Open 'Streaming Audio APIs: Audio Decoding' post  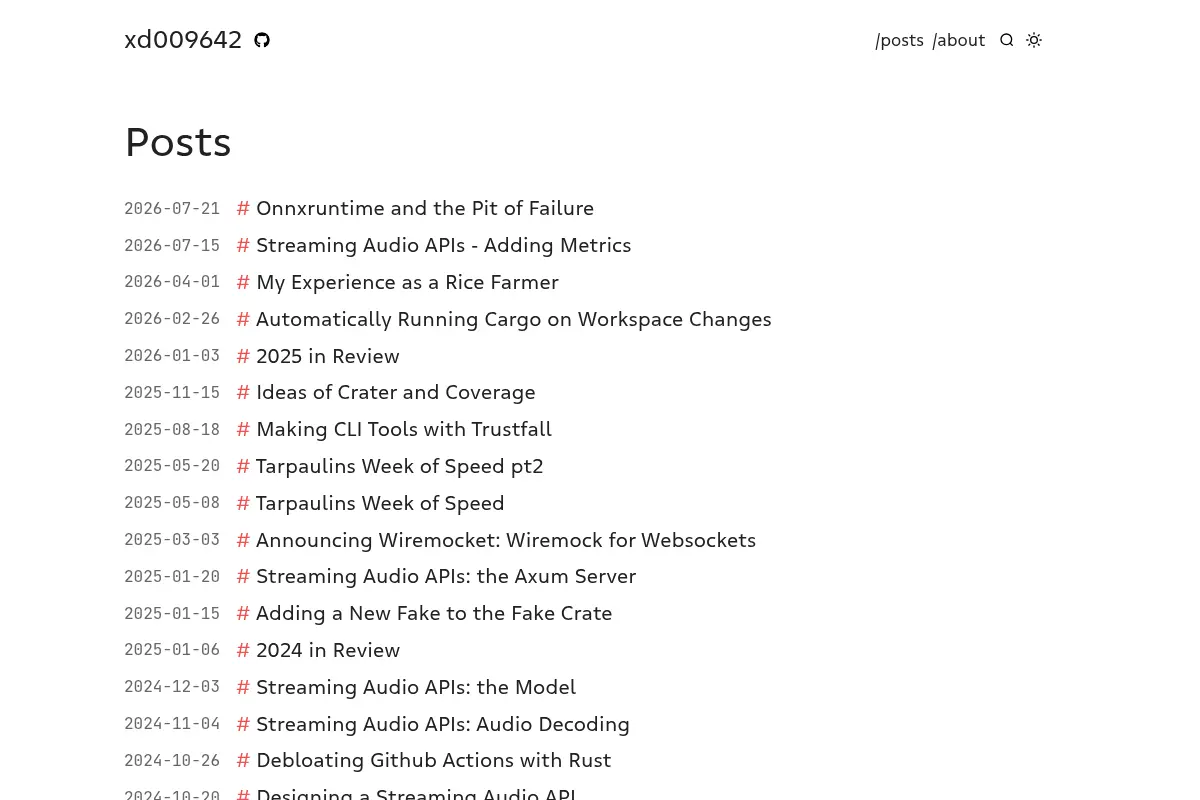[443, 724]
